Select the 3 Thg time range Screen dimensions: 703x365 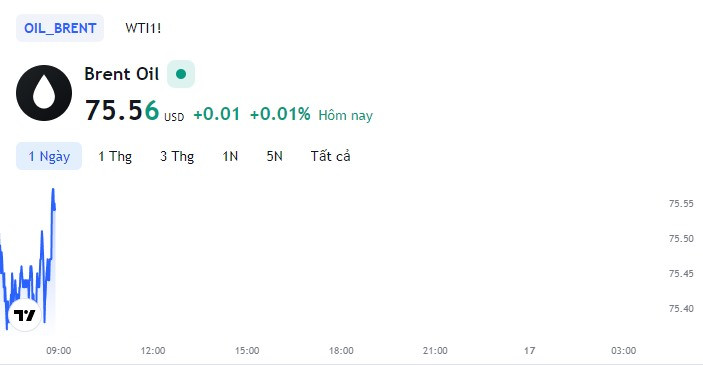pyautogui.click(x=177, y=156)
